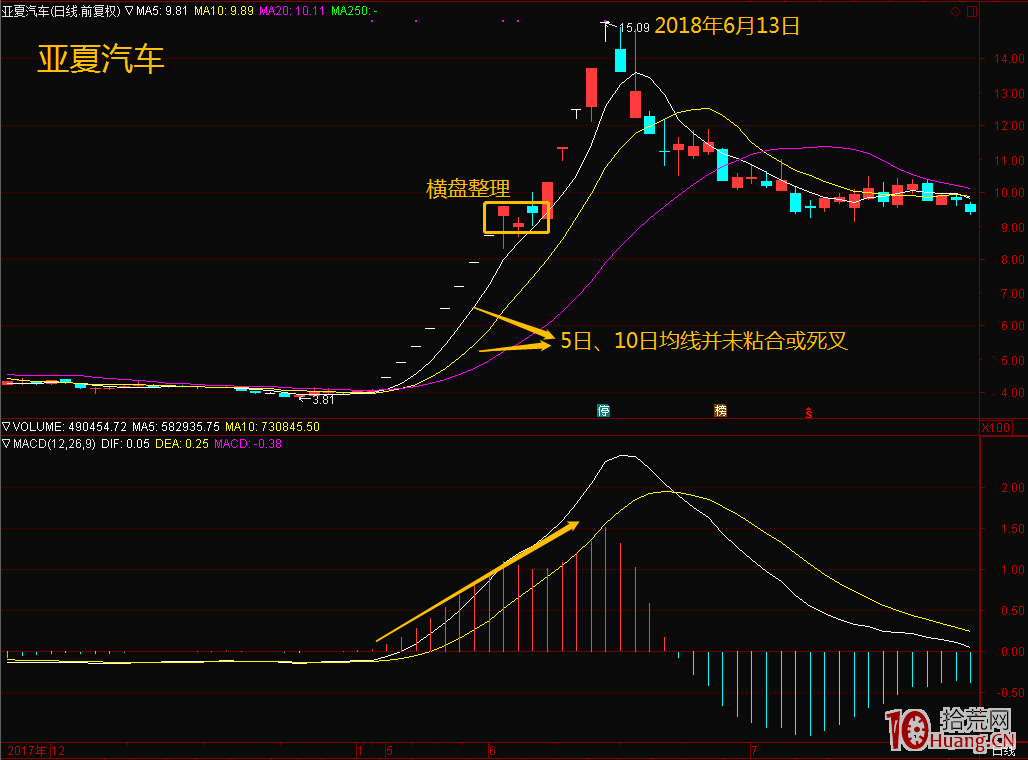Click the DIF: 0.05 value

pyautogui.click(x=125, y=444)
